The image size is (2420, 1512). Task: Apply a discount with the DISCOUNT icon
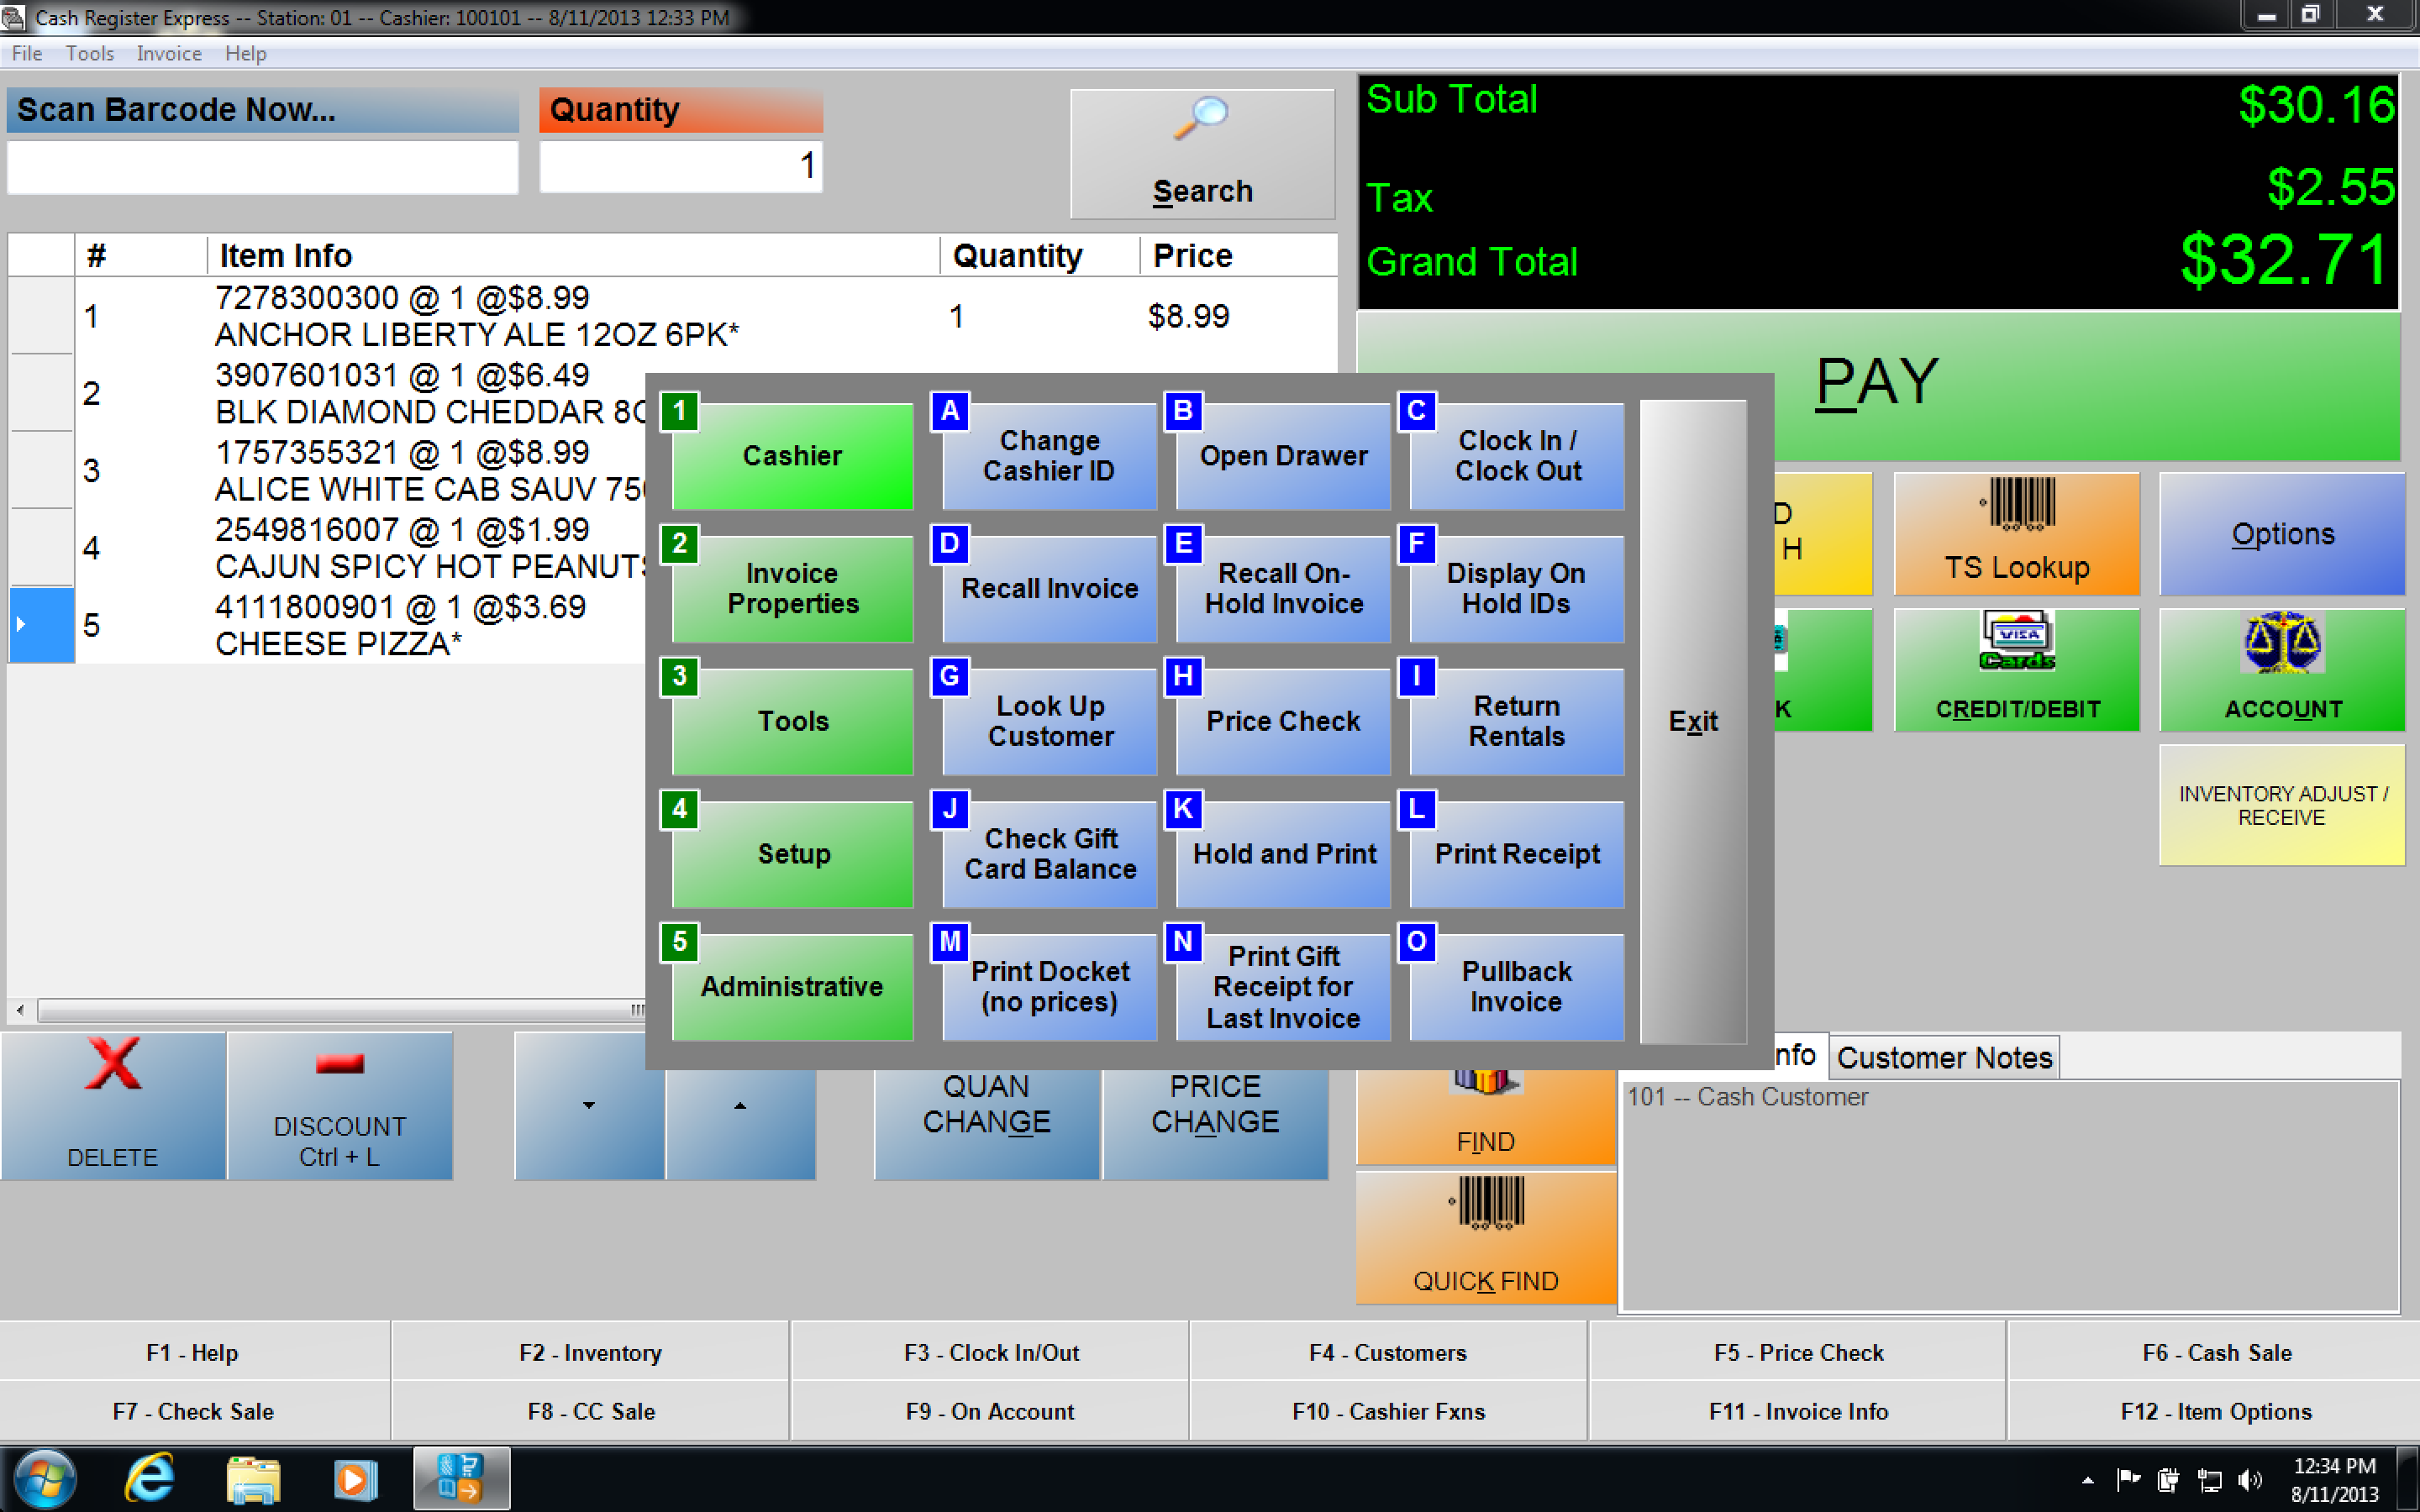[340, 1063]
